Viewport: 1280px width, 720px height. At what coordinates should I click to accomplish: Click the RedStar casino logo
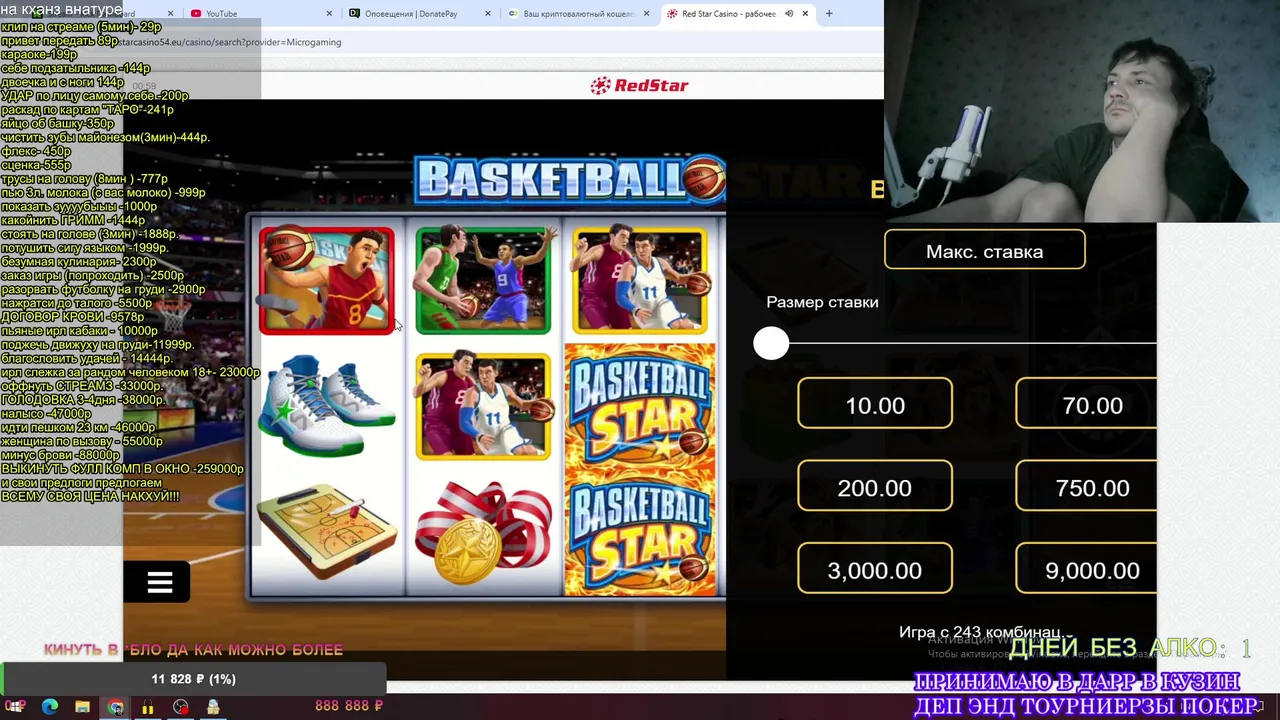640,86
